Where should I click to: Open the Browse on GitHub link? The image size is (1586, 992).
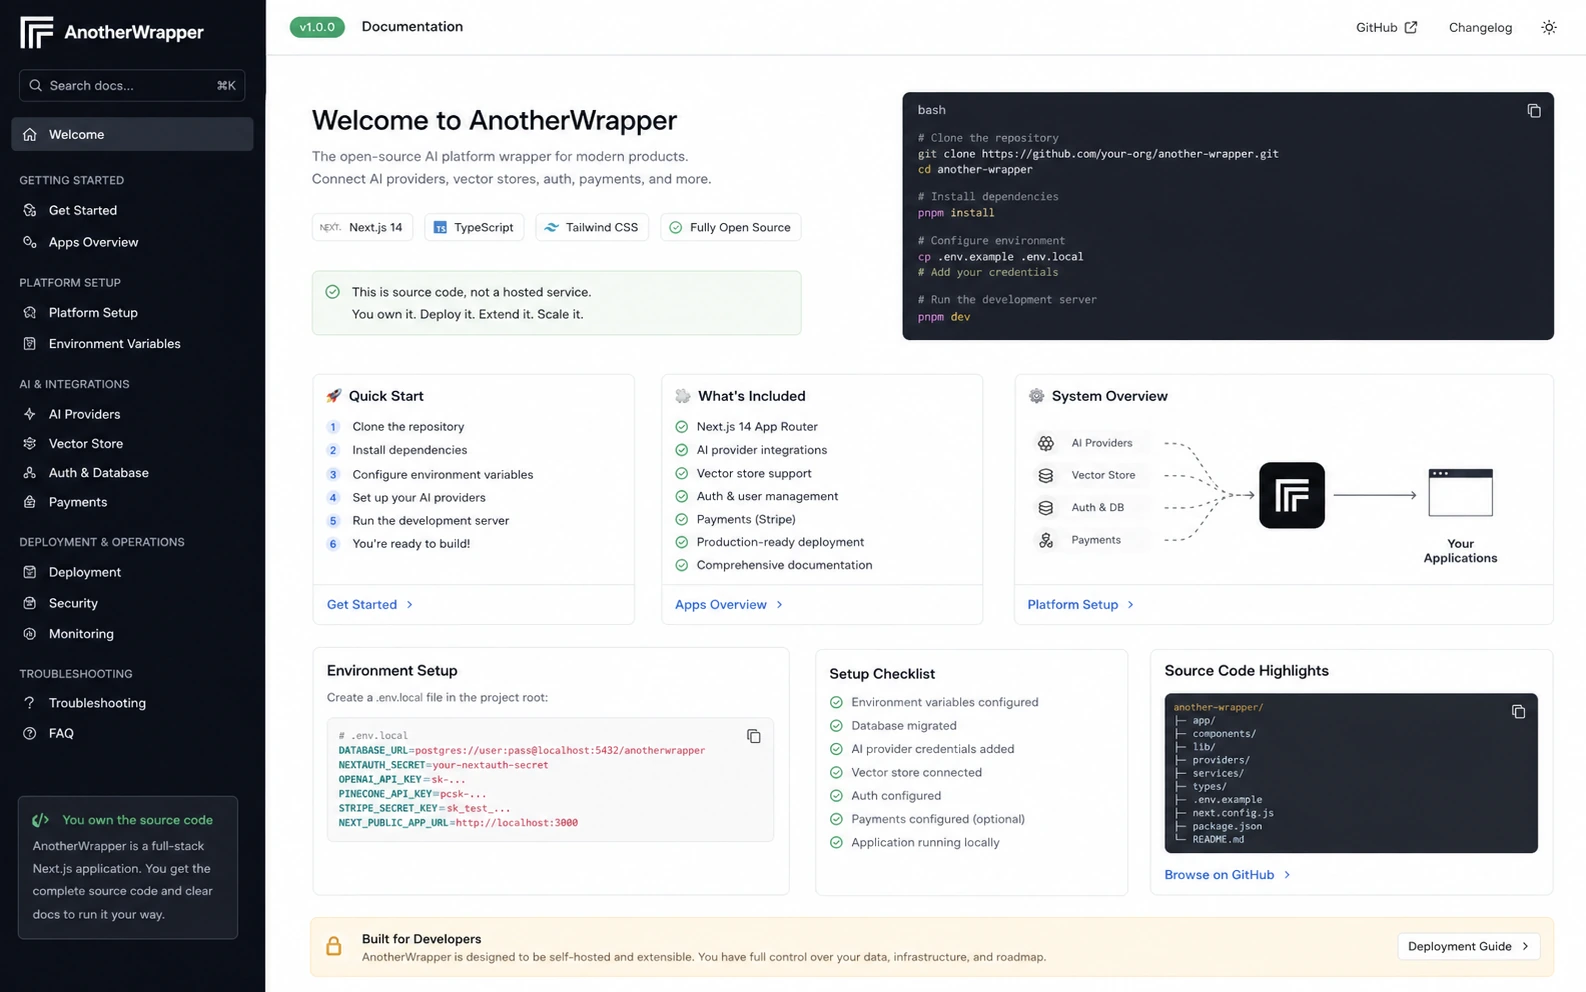1227,875
